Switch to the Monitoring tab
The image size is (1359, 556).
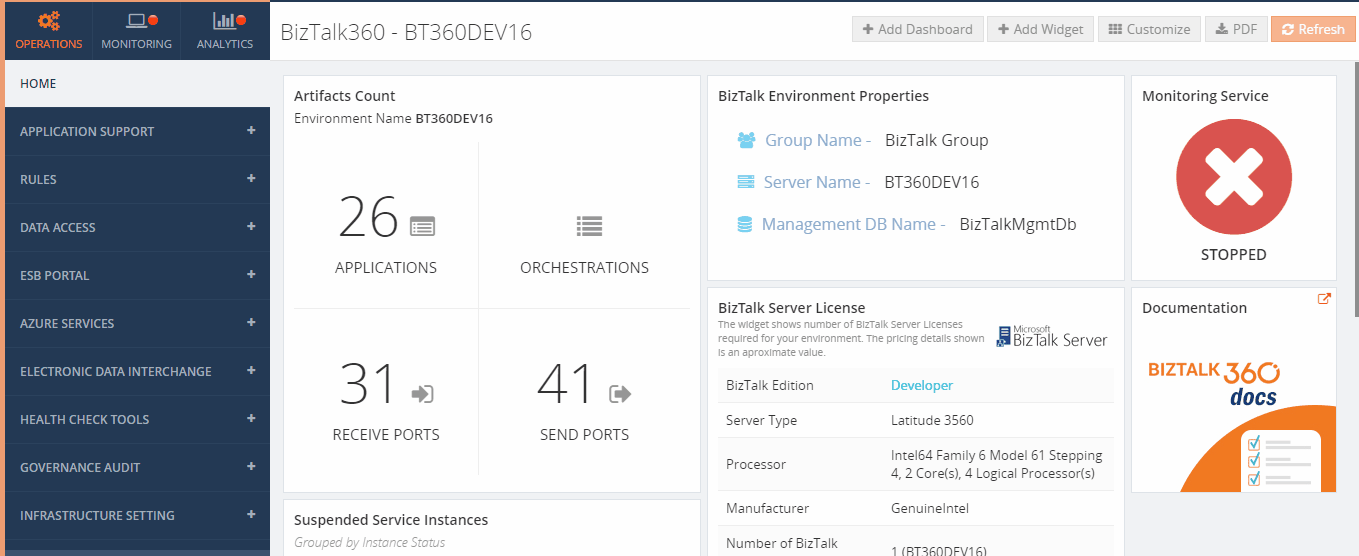click(136, 31)
